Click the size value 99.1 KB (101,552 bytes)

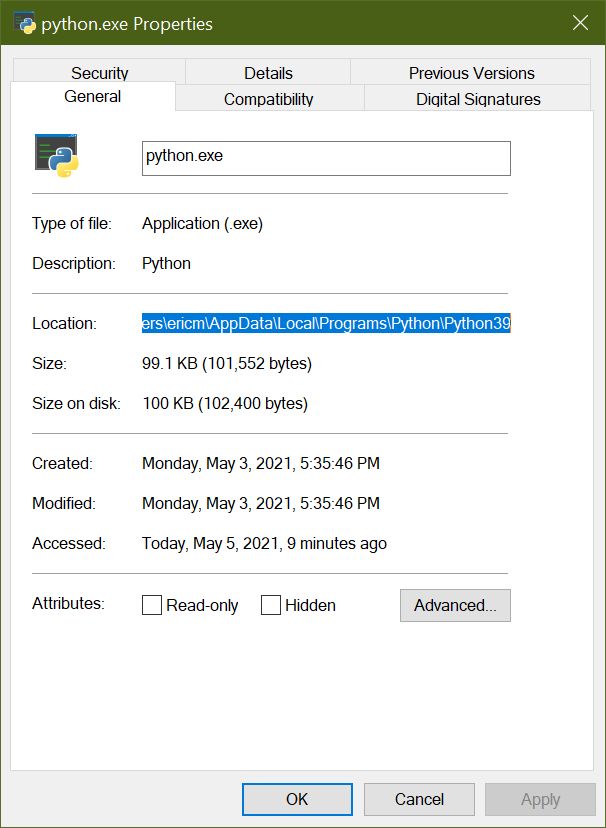pos(227,363)
